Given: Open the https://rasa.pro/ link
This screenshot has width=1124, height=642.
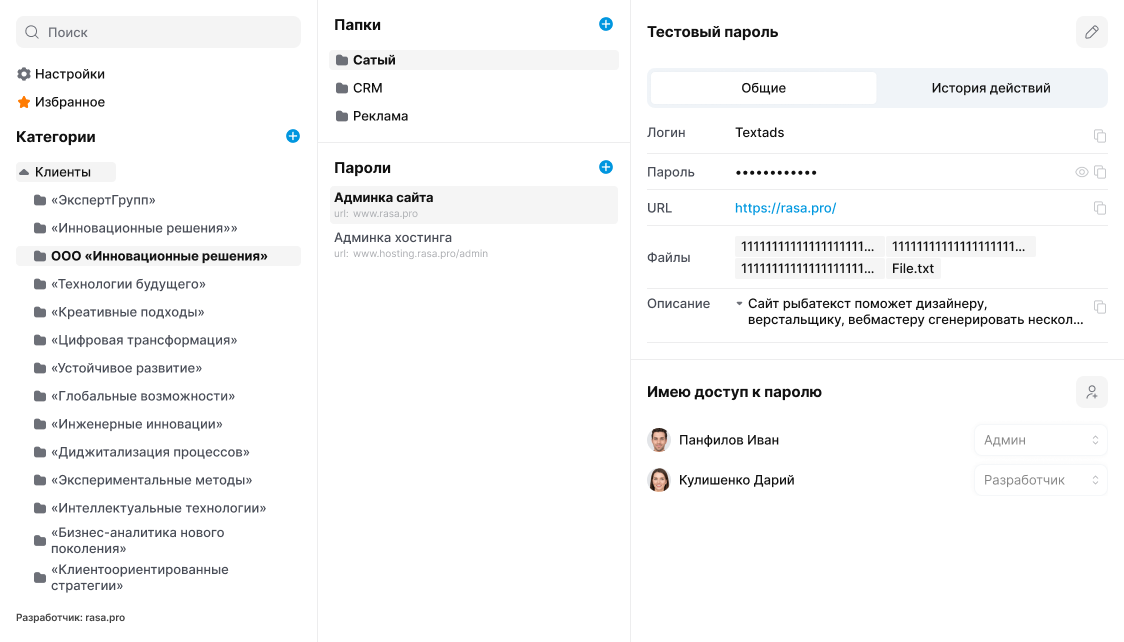Looking at the screenshot, I should point(785,208).
